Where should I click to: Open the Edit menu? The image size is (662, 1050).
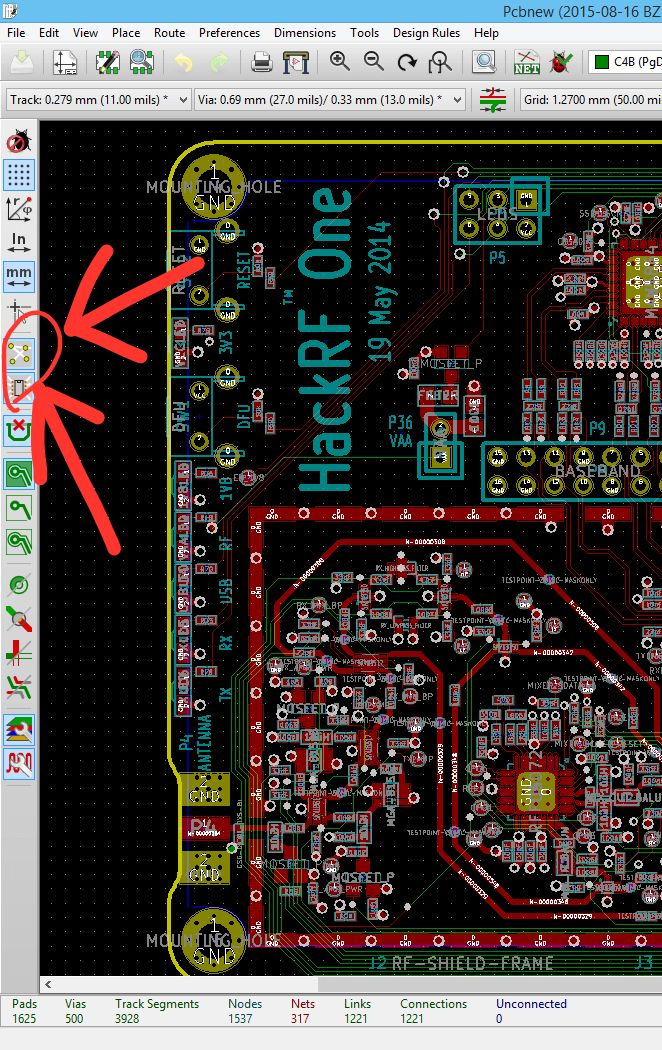[x=48, y=32]
